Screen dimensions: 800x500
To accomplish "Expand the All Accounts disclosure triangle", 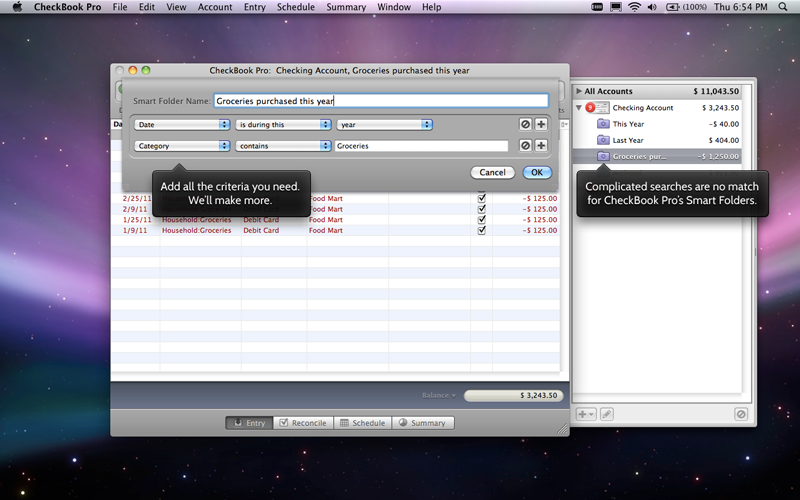I will click(579, 91).
